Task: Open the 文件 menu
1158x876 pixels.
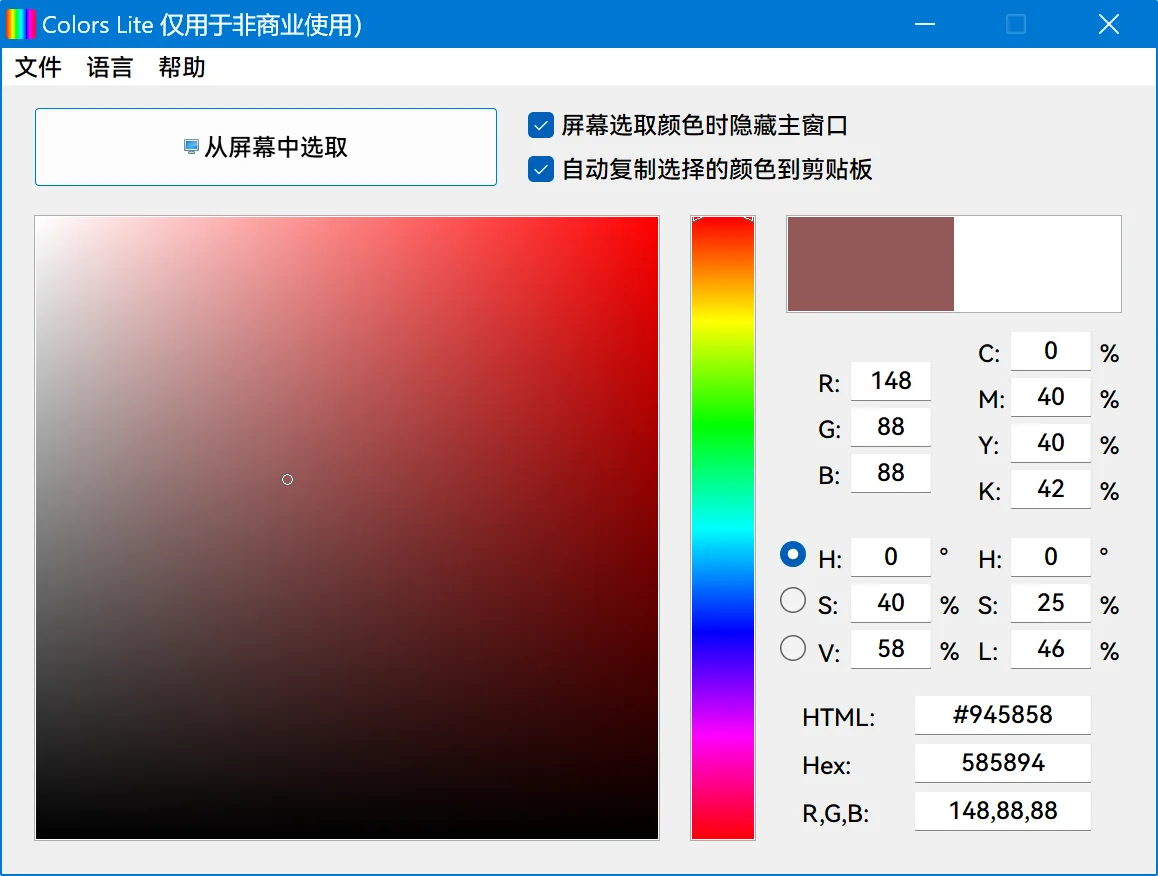Action: (x=37, y=67)
